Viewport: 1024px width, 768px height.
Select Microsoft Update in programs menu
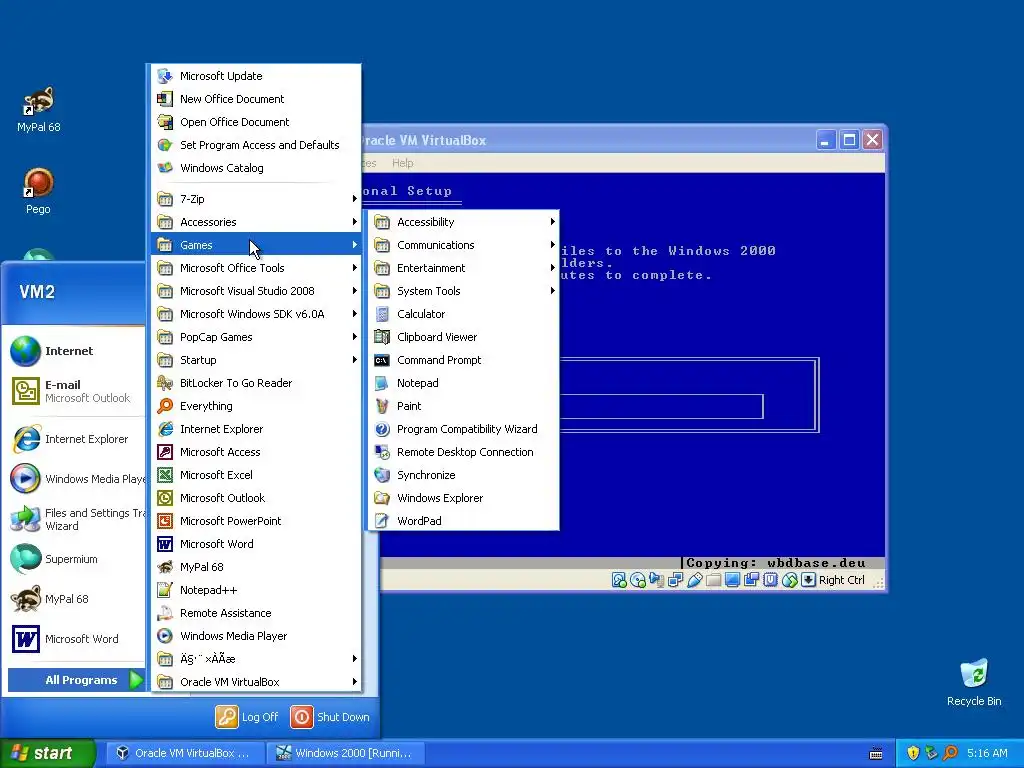pos(256,76)
